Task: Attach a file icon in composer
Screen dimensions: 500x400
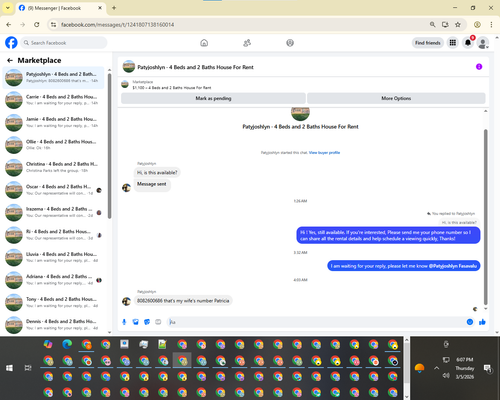Action: [x=135, y=322]
